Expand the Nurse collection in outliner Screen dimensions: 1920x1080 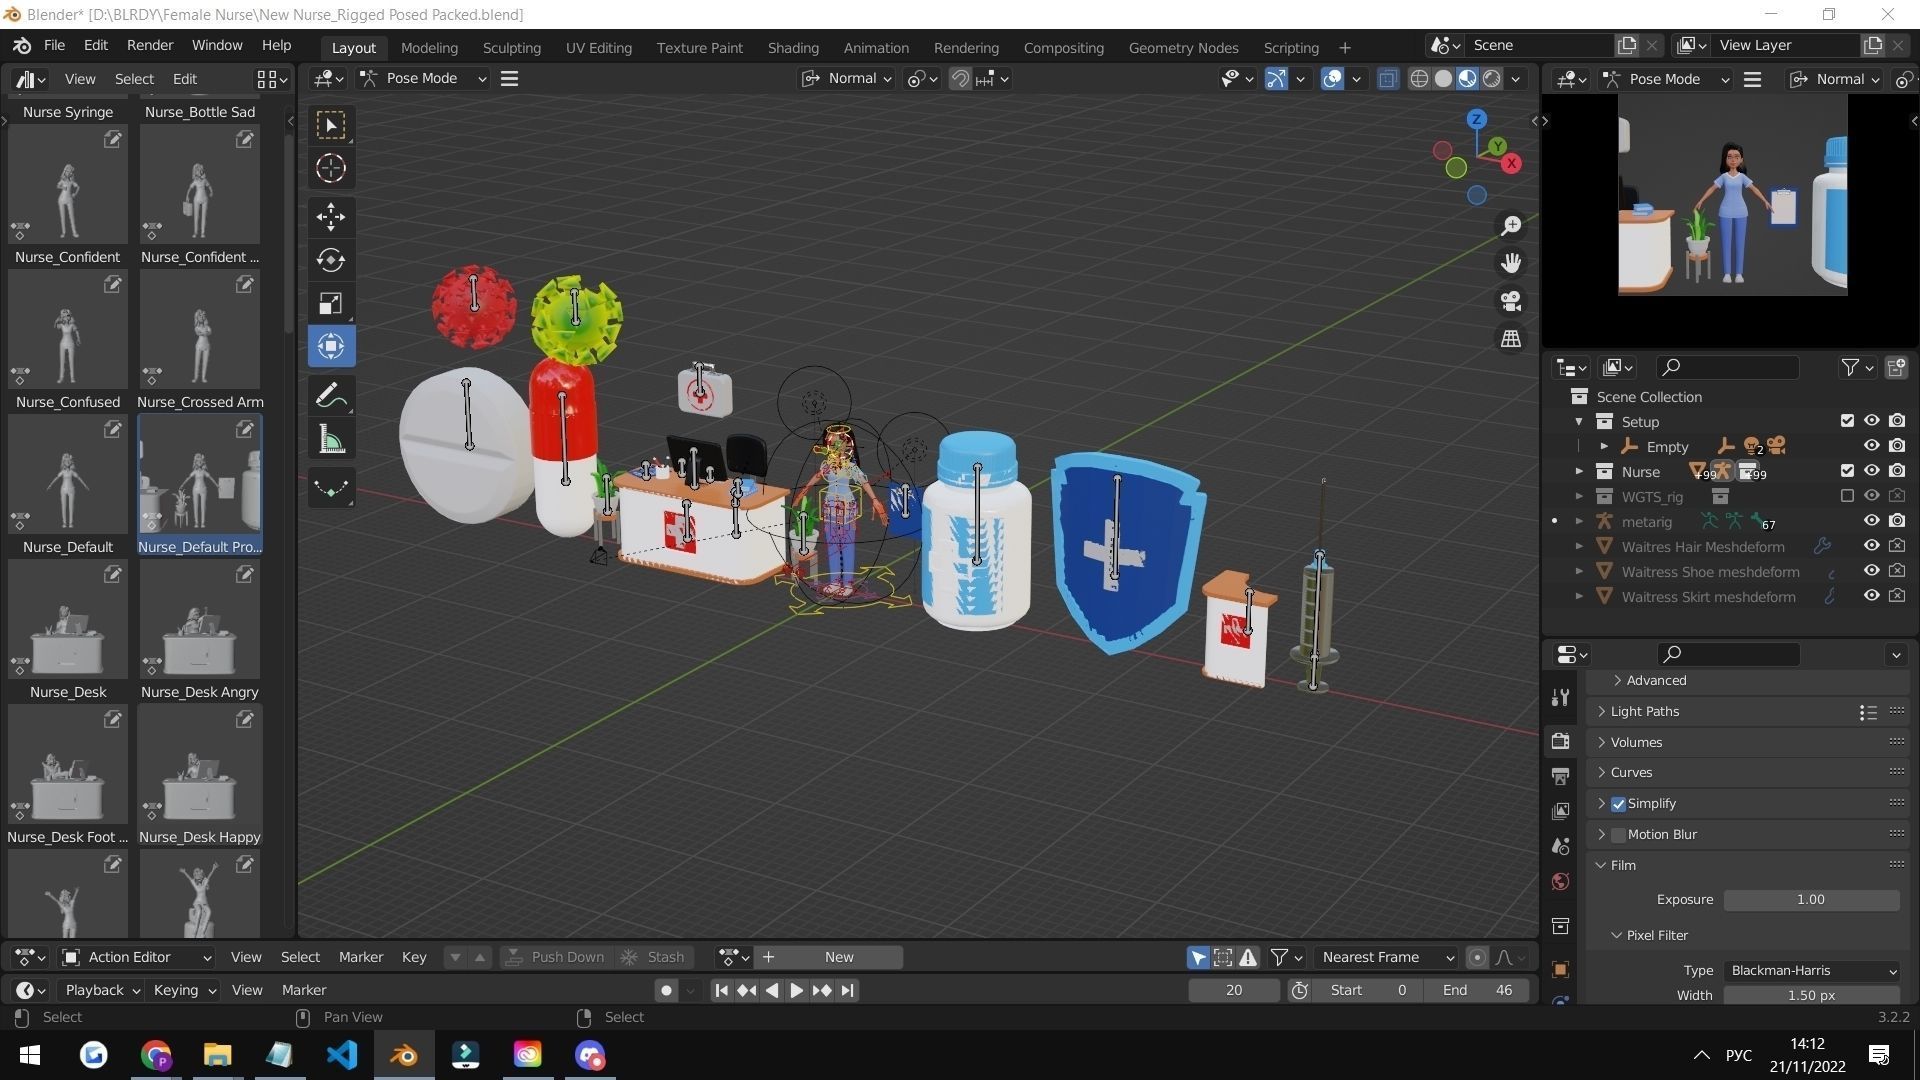(x=1579, y=472)
